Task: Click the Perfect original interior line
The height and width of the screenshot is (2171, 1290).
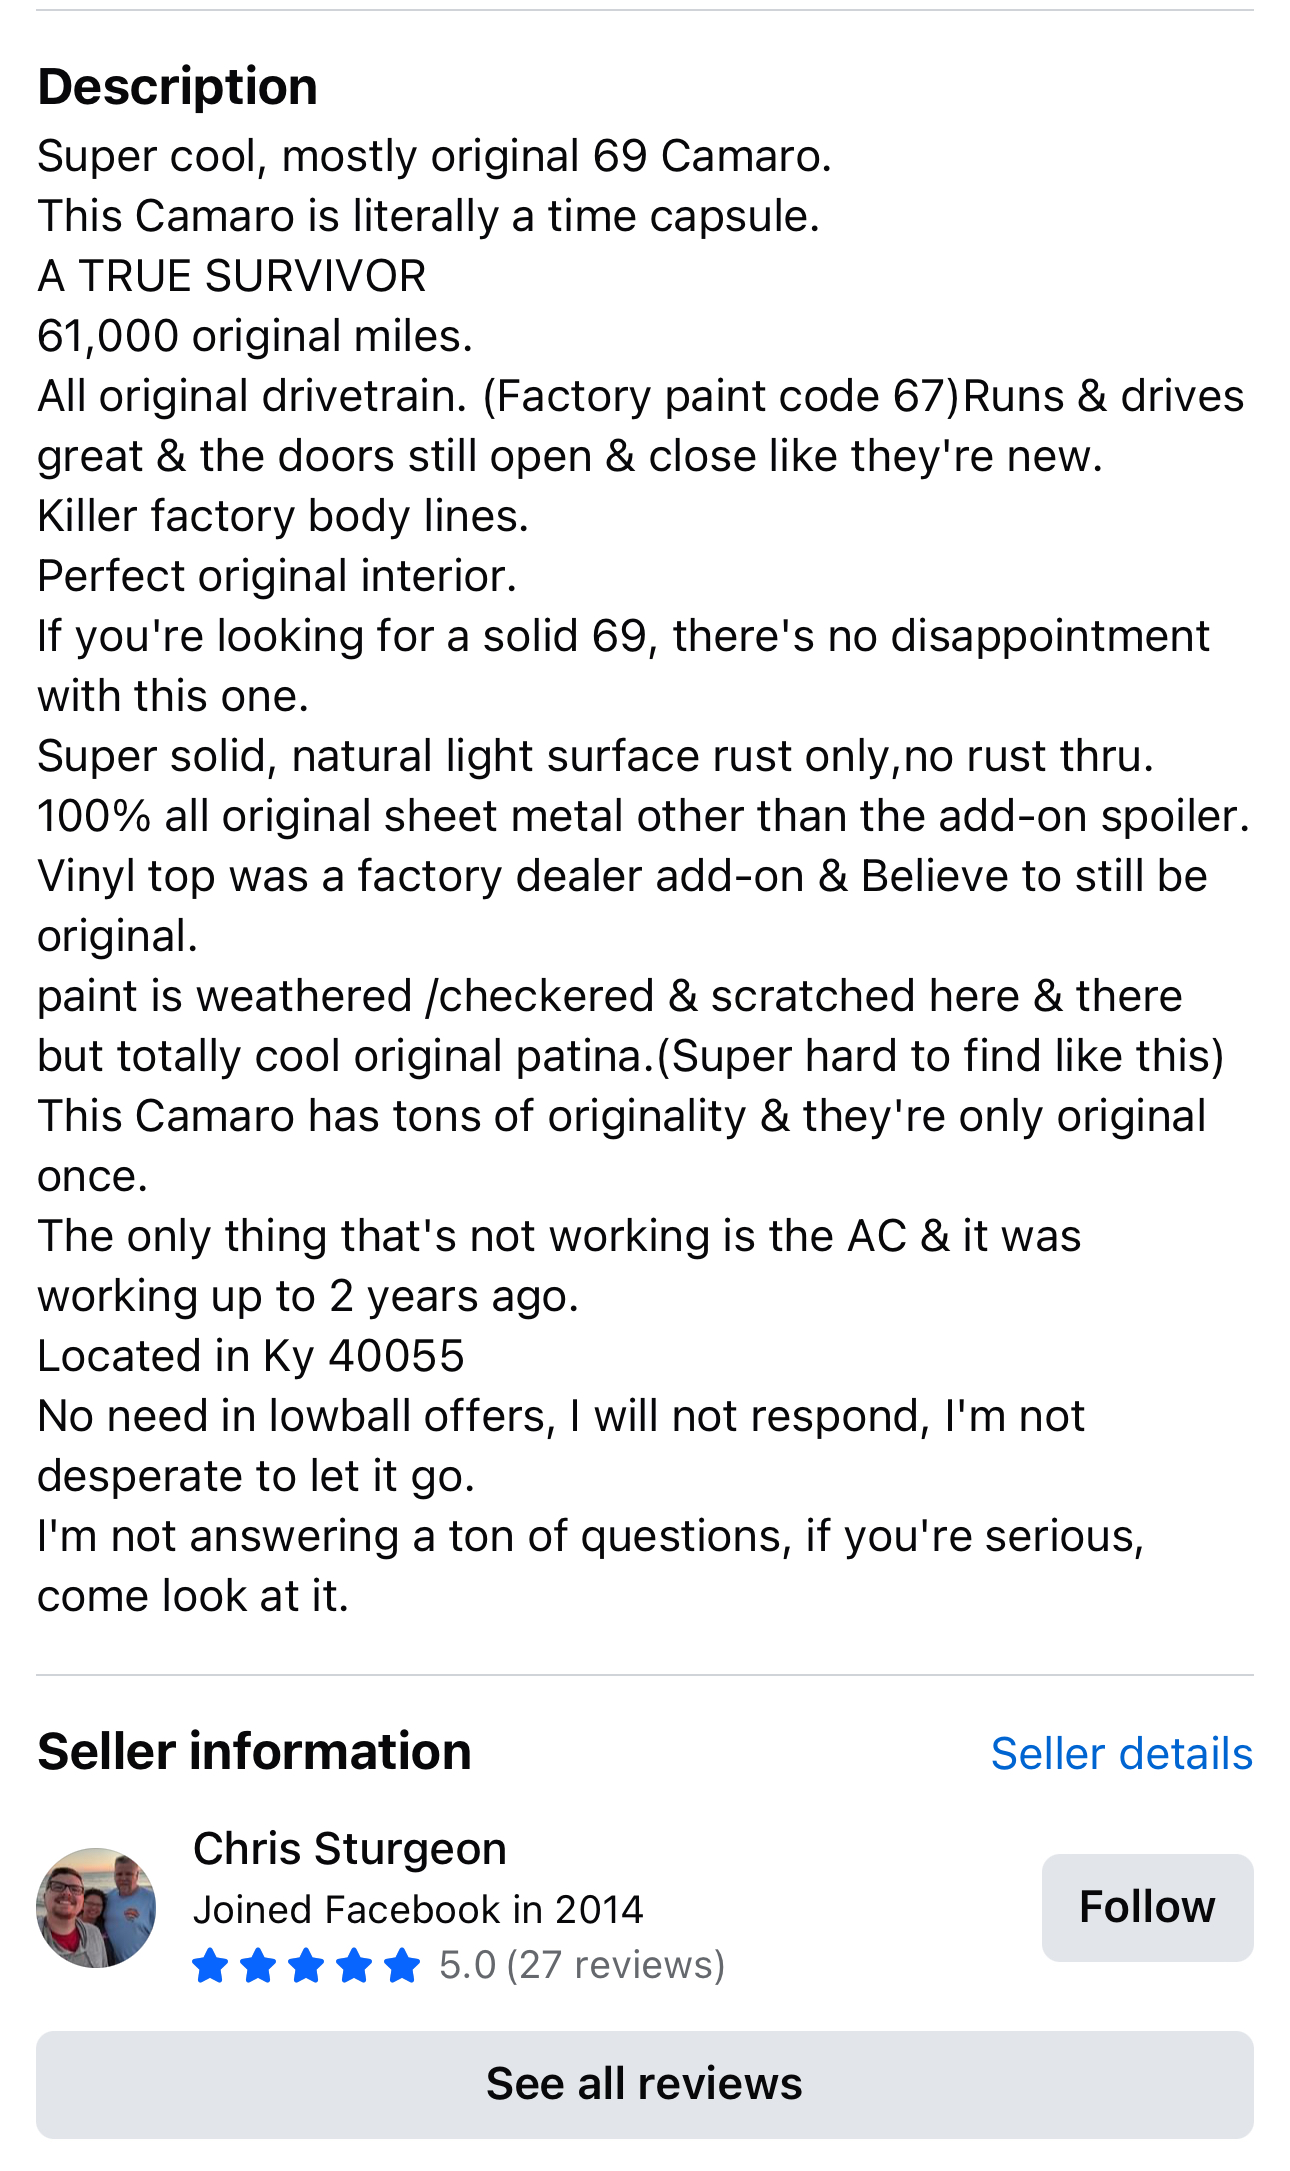Action: (277, 576)
